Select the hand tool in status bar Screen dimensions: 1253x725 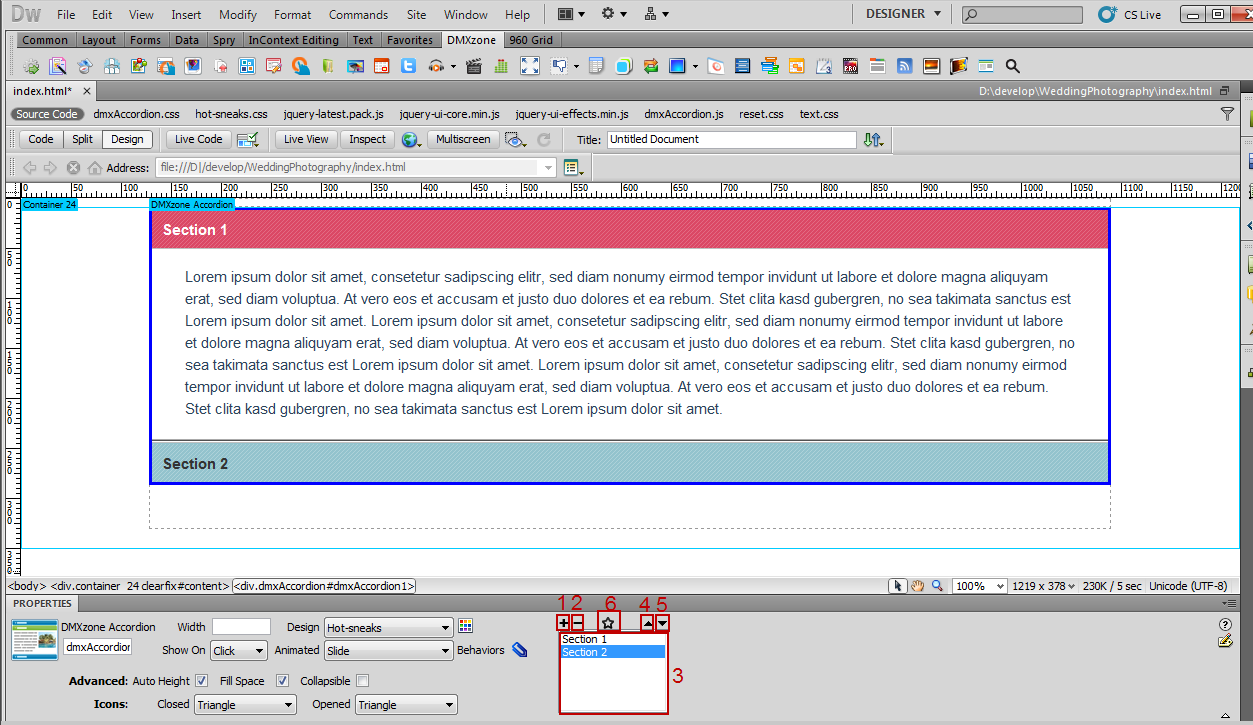click(917, 586)
